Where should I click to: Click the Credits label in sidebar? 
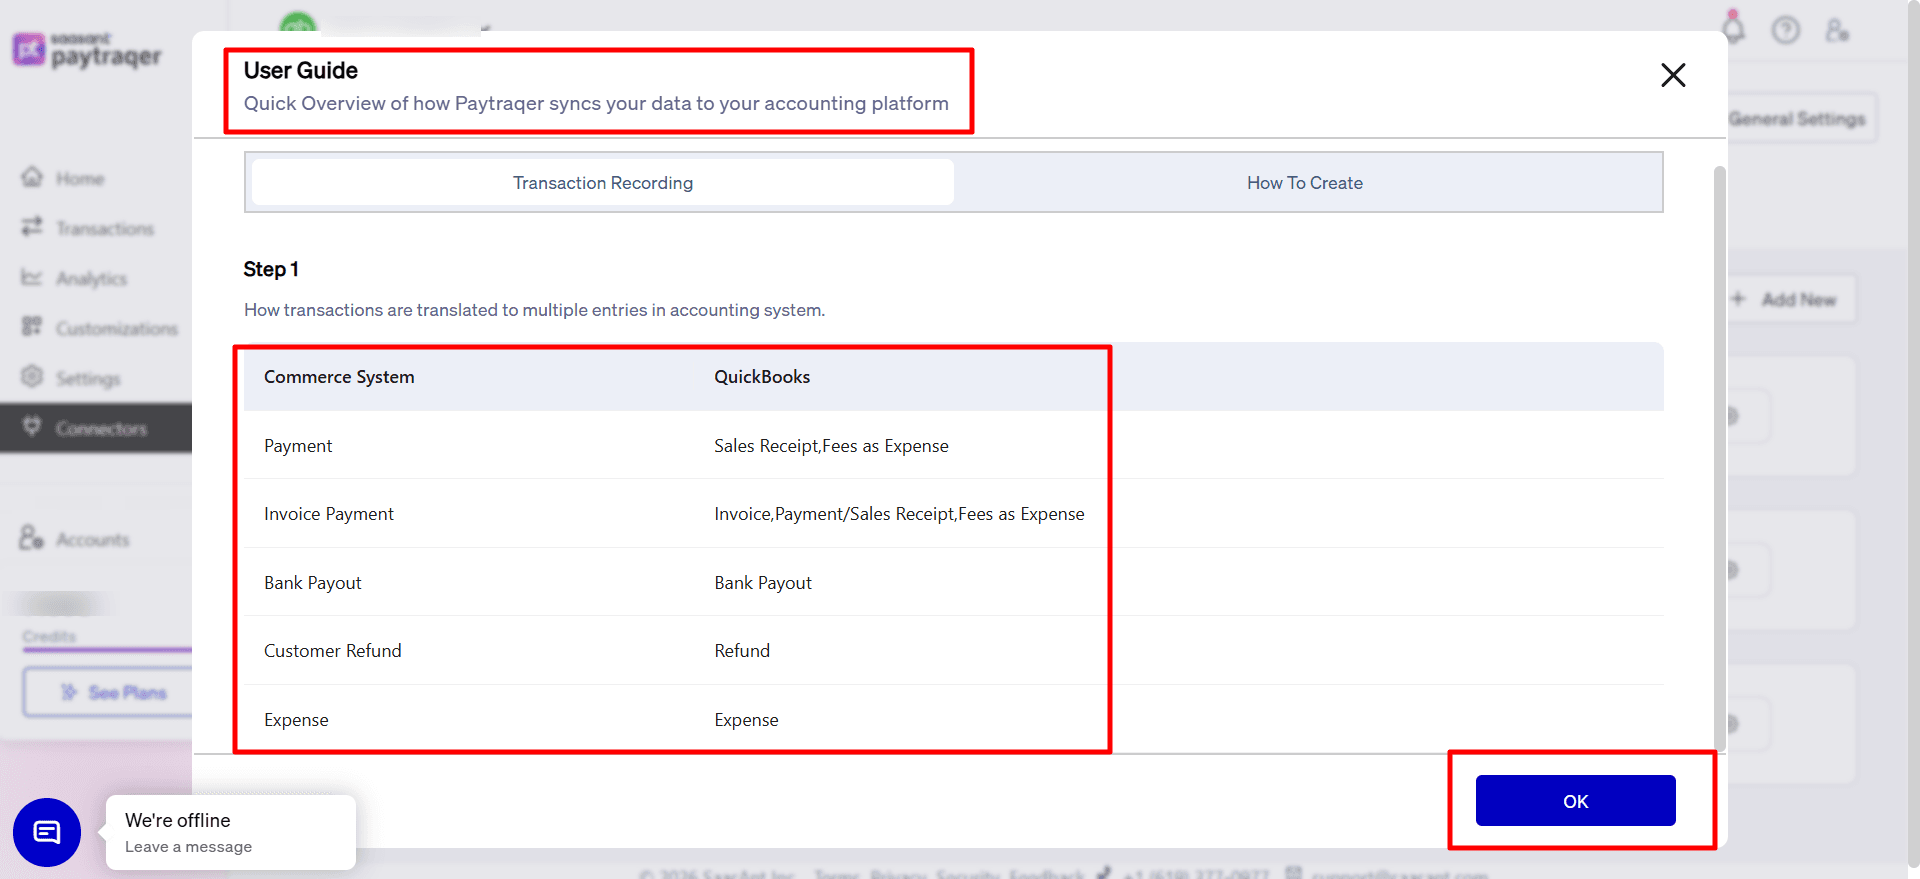pyautogui.click(x=49, y=636)
